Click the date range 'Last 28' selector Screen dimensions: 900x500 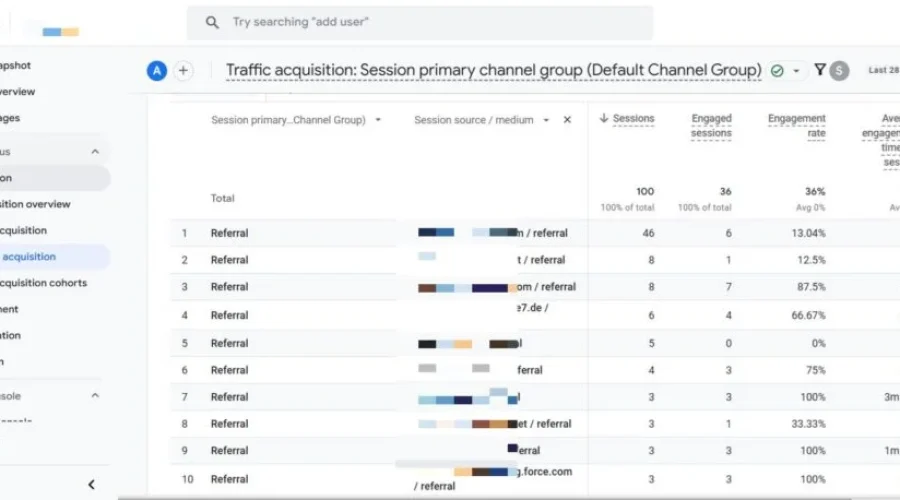884,70
